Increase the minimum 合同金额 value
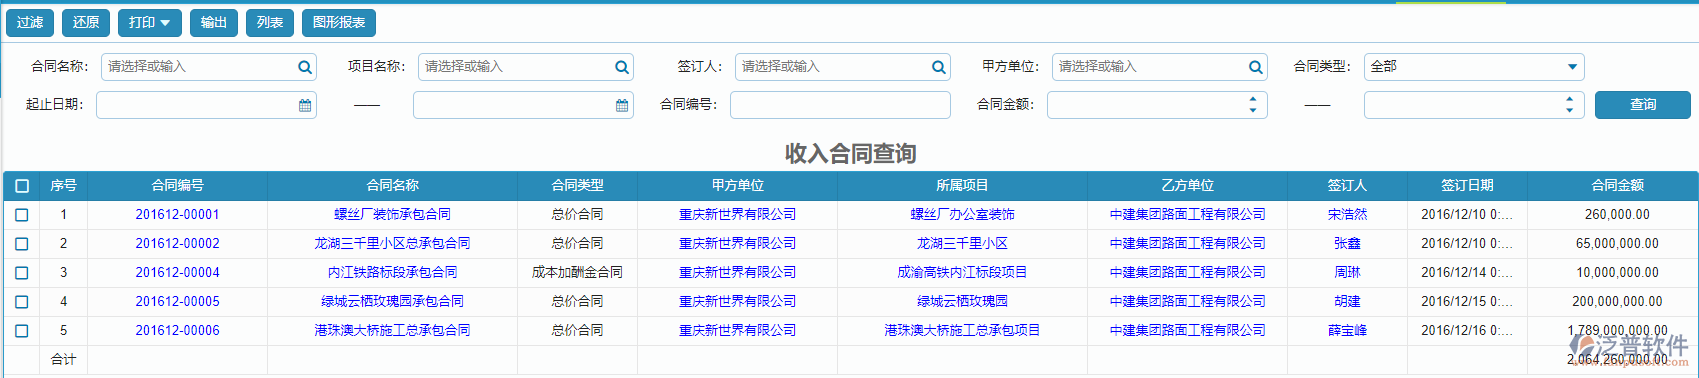The width and height of the screenshot is (1699, 378). point(1253,99)
